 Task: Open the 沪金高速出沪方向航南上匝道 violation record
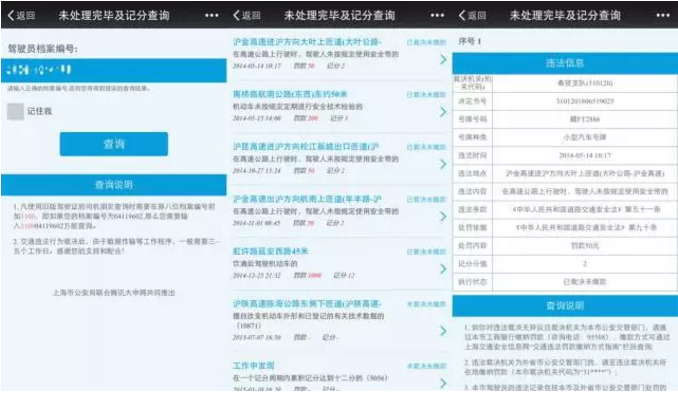pyautogui.click(x=338, y=211)
